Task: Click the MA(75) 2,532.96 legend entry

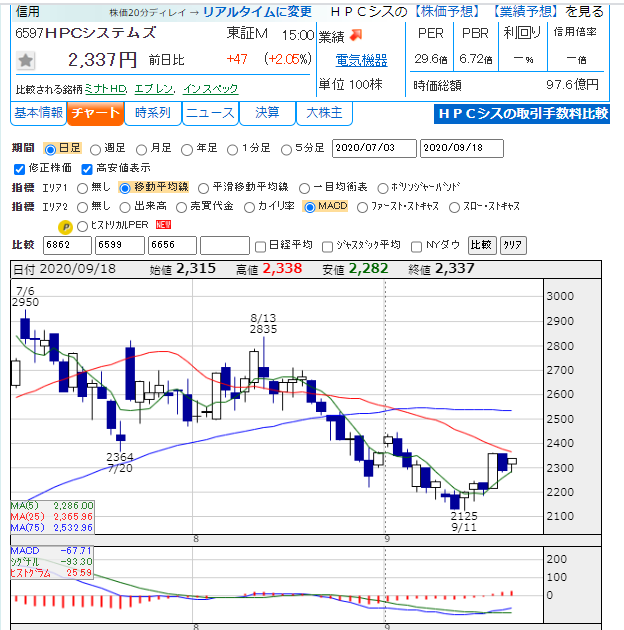Action: [52, 528]
